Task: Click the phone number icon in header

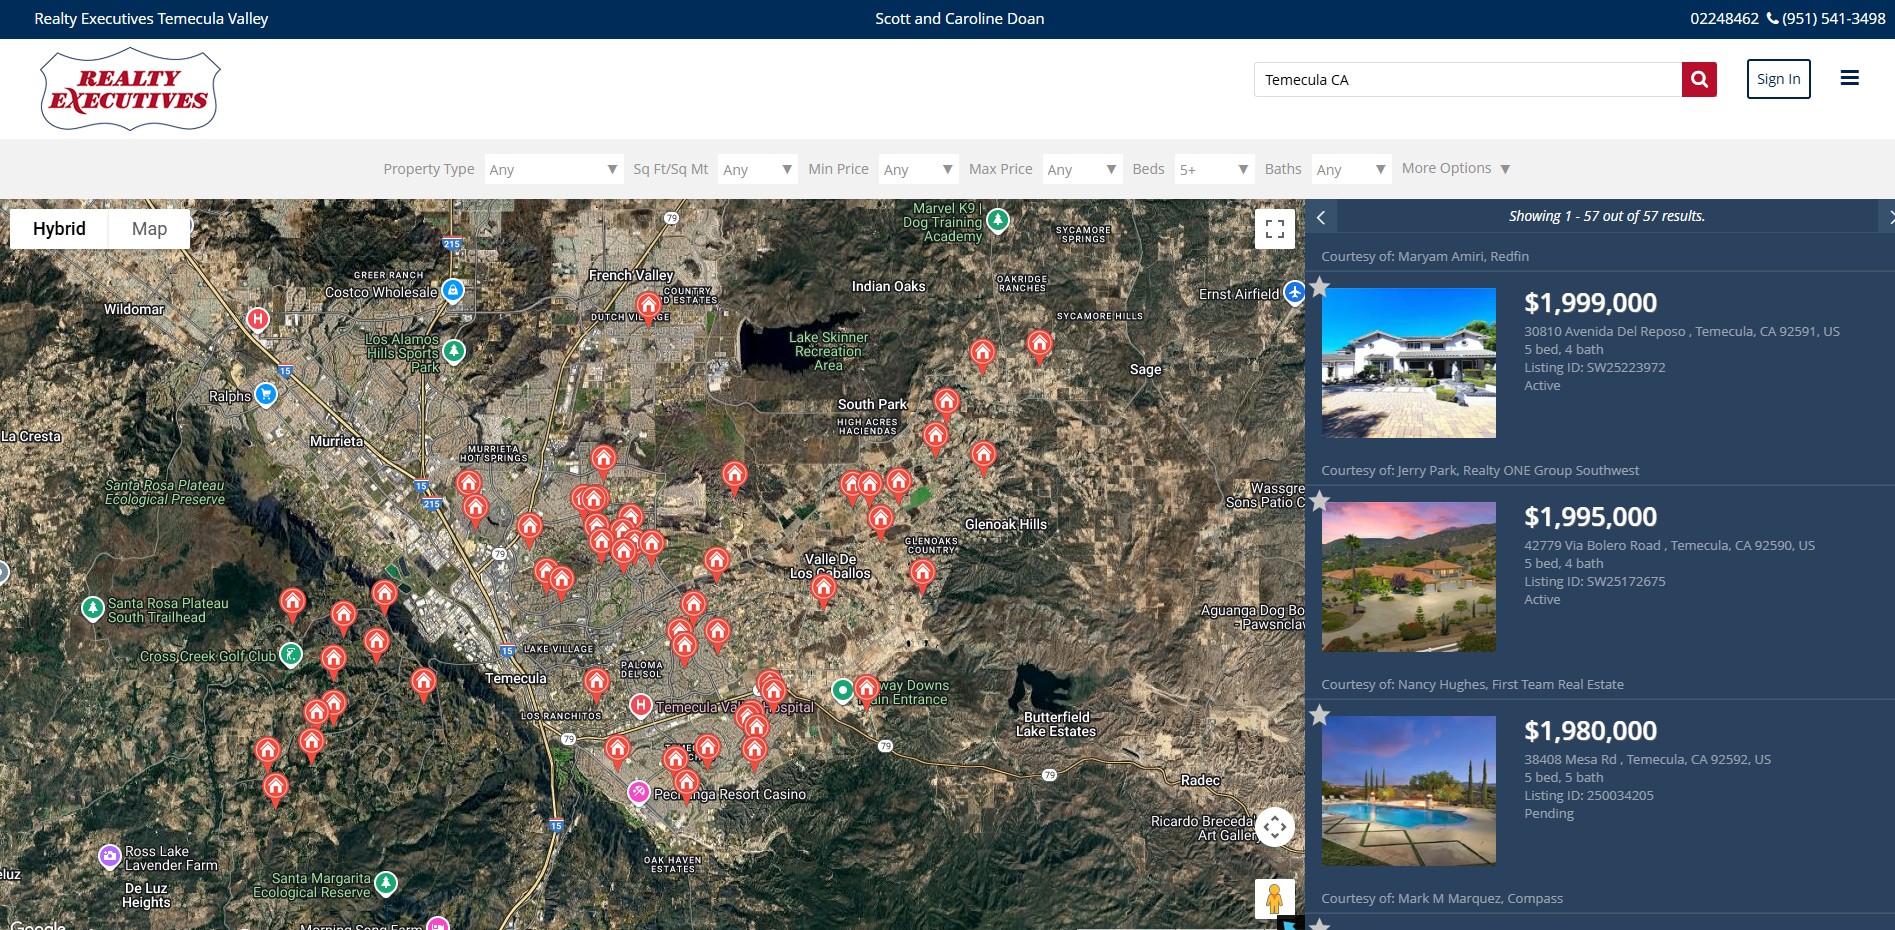Action: tap(1772, 18)
